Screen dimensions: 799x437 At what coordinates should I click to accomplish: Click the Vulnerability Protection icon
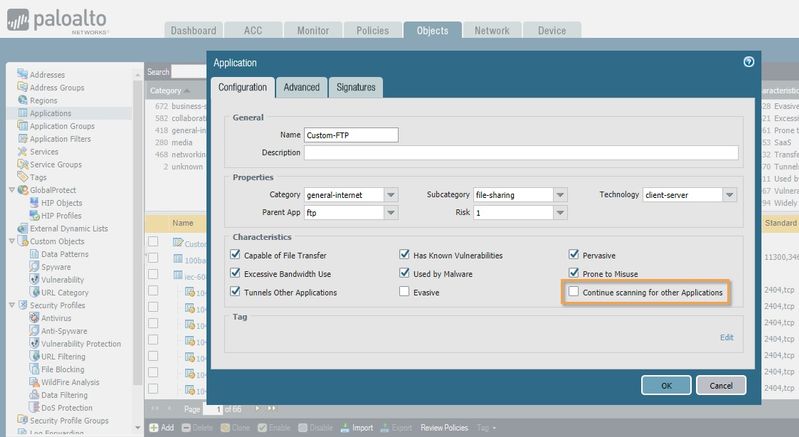[34, 343]
